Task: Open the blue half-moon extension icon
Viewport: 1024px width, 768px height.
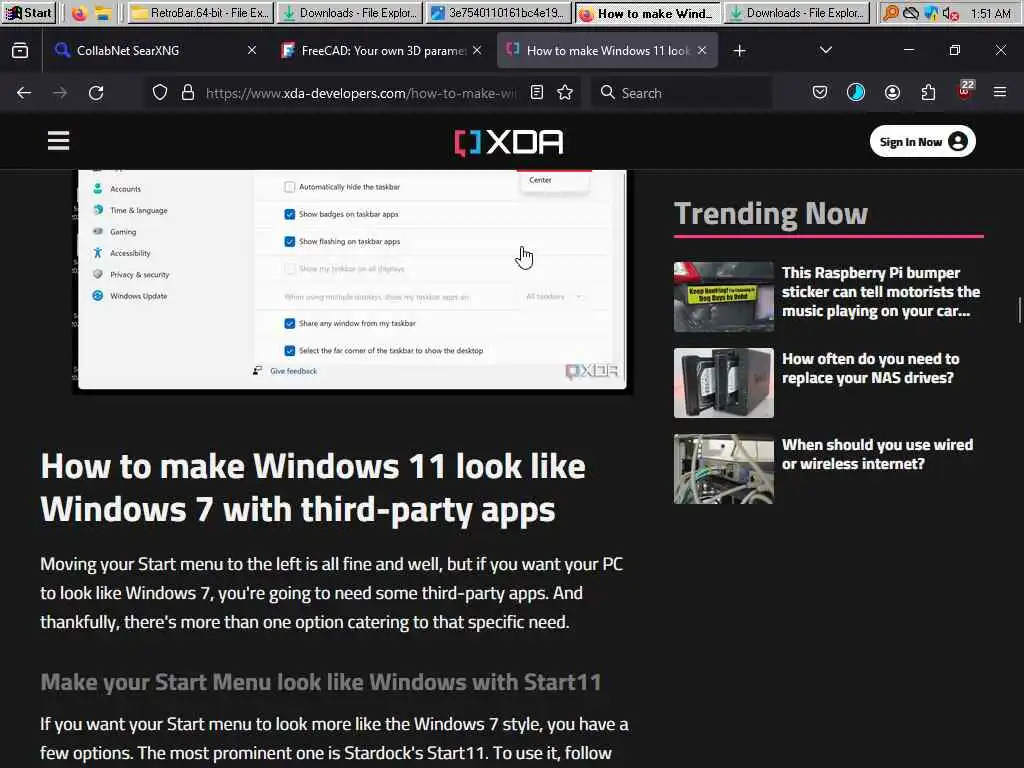Action: [856, 93]
